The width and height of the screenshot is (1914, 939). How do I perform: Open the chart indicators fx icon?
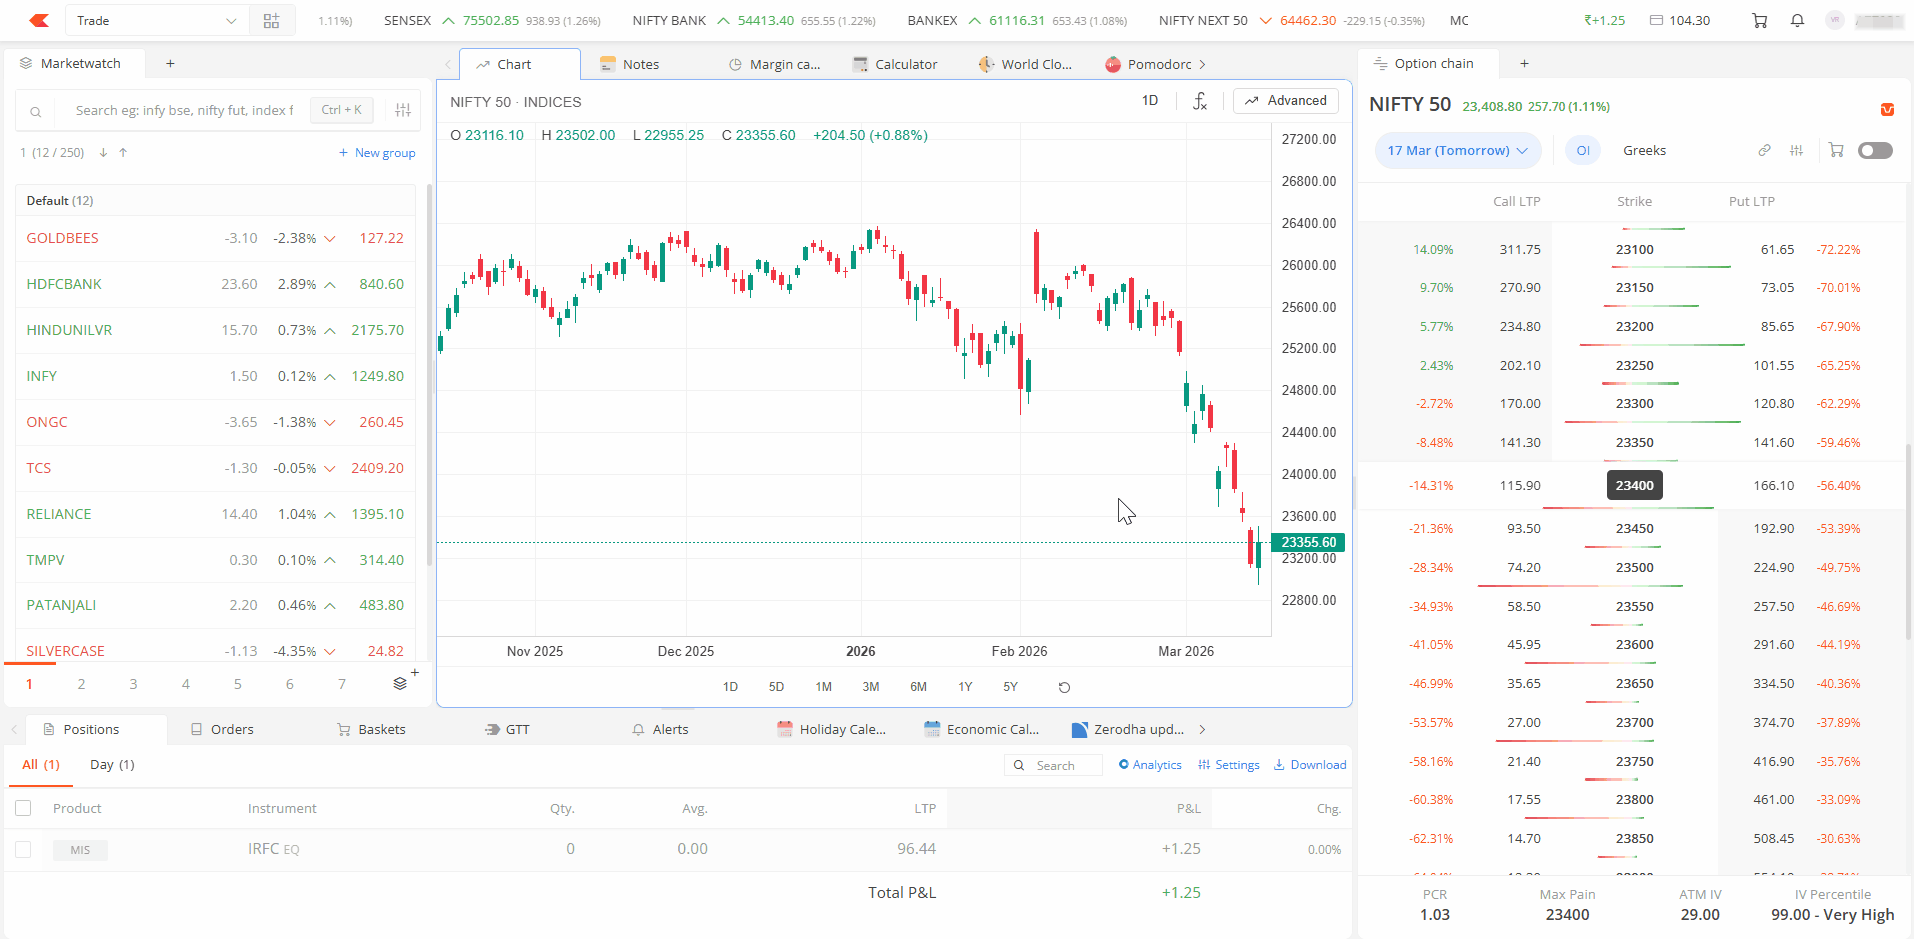coord(1200,101)
